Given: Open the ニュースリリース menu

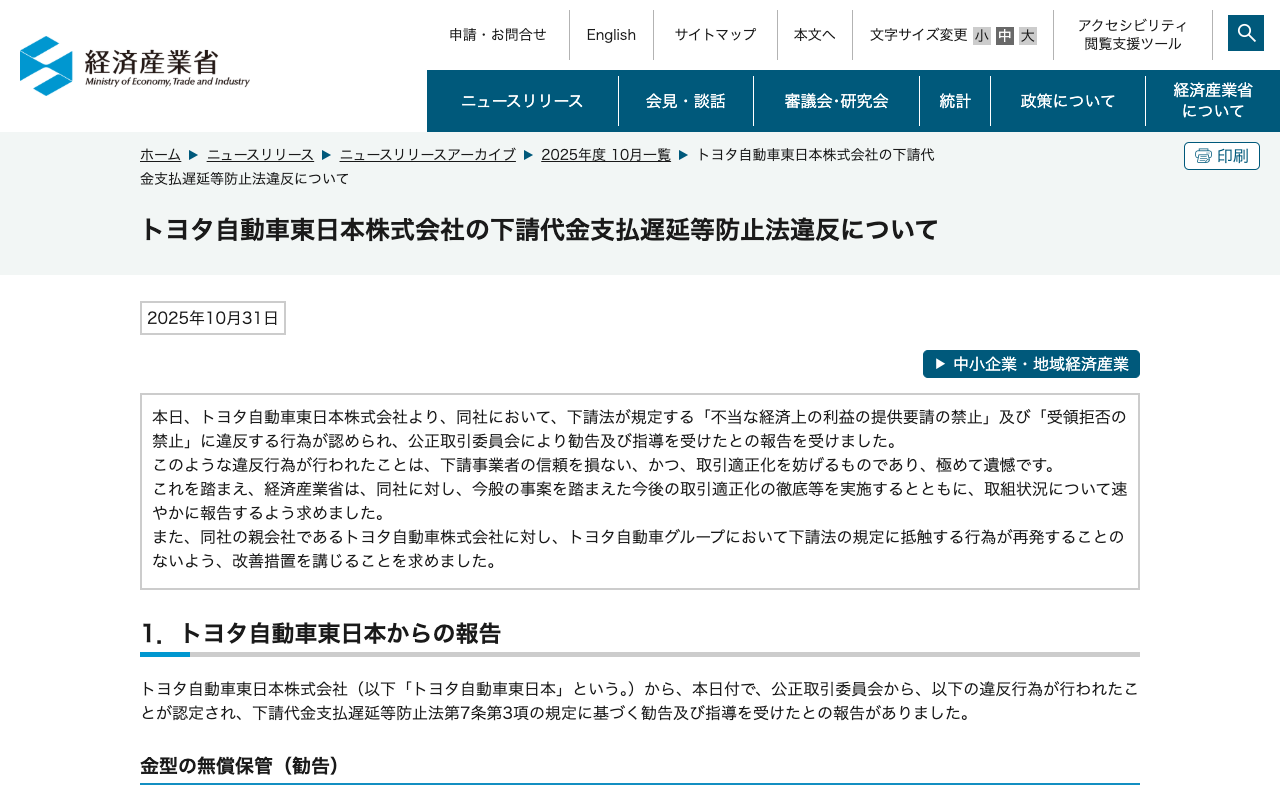Looking at the screenshot, I should pos(522,101).
